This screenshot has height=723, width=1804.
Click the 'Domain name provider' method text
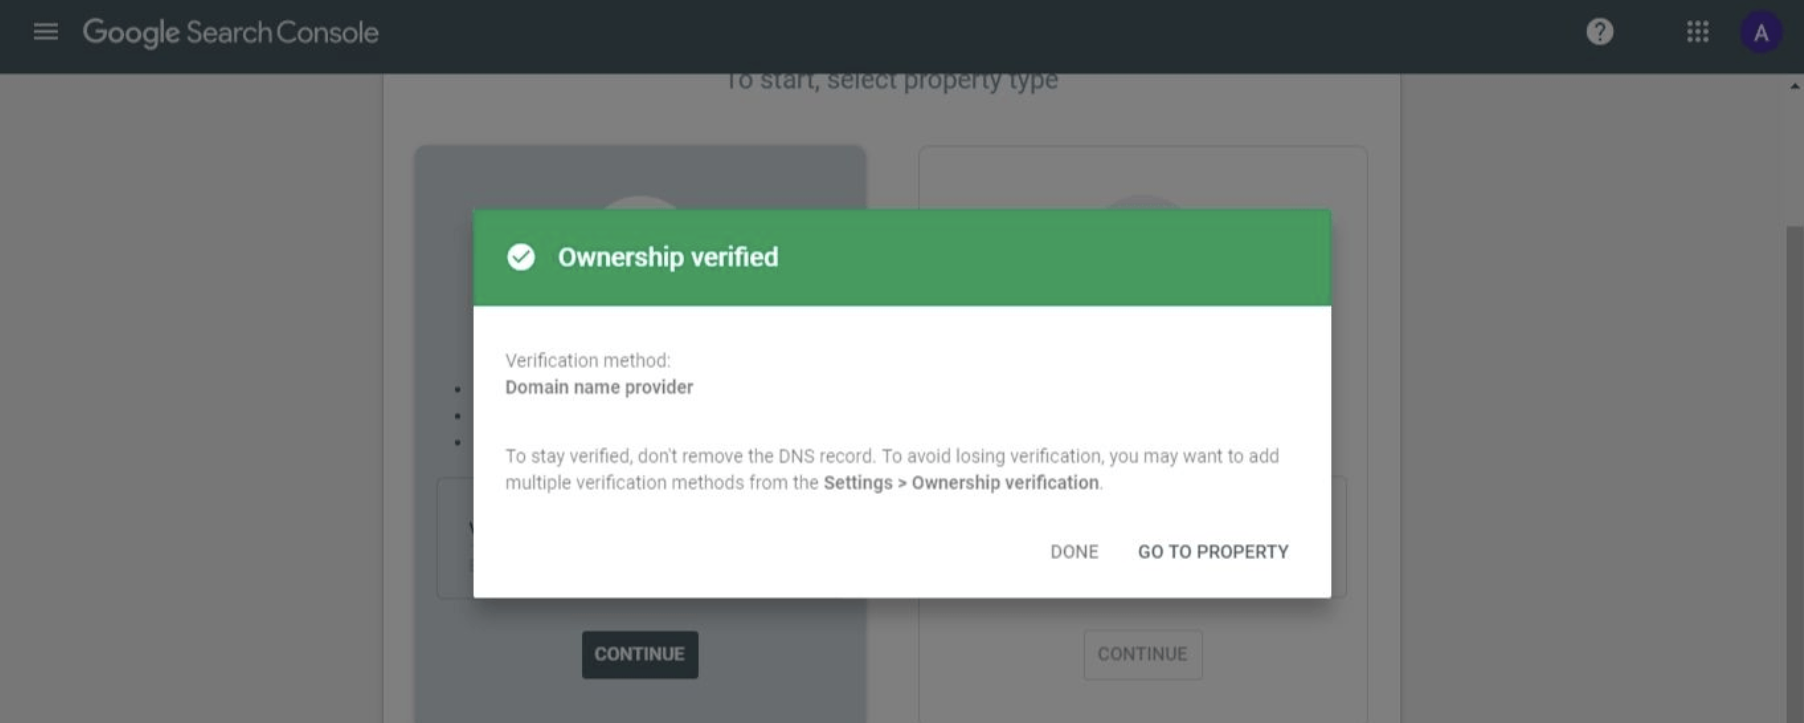click(598, 387)
